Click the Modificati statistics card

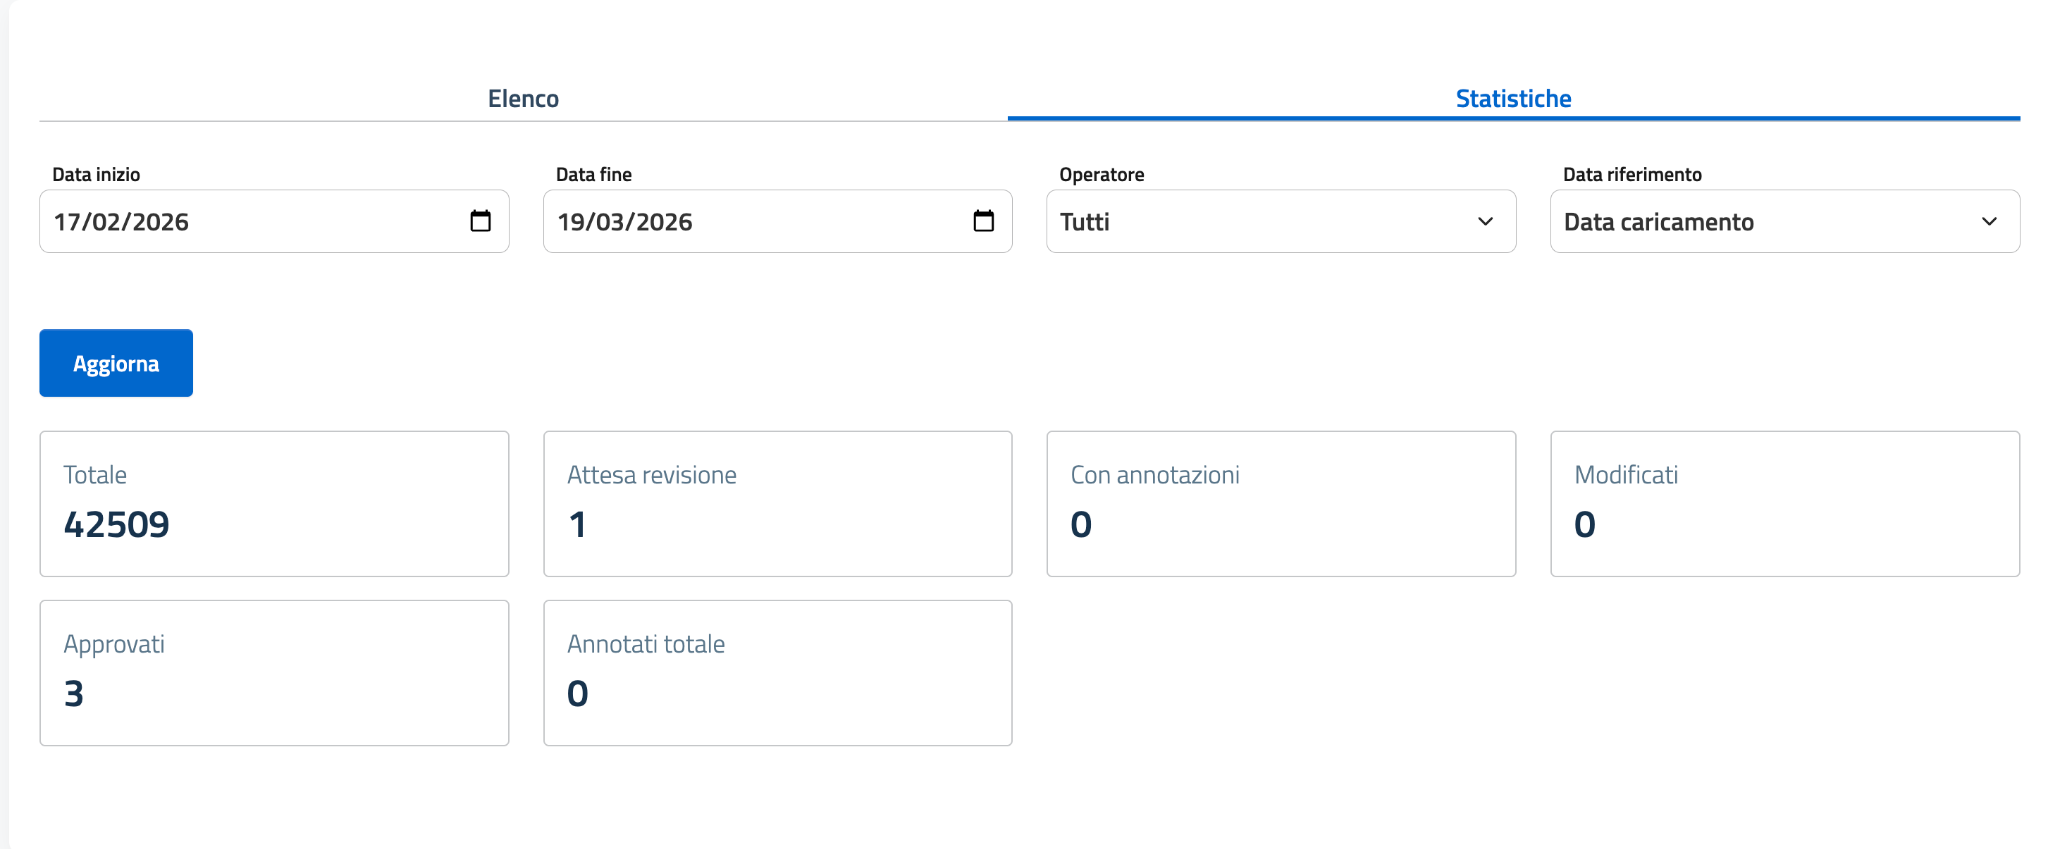1784,503
